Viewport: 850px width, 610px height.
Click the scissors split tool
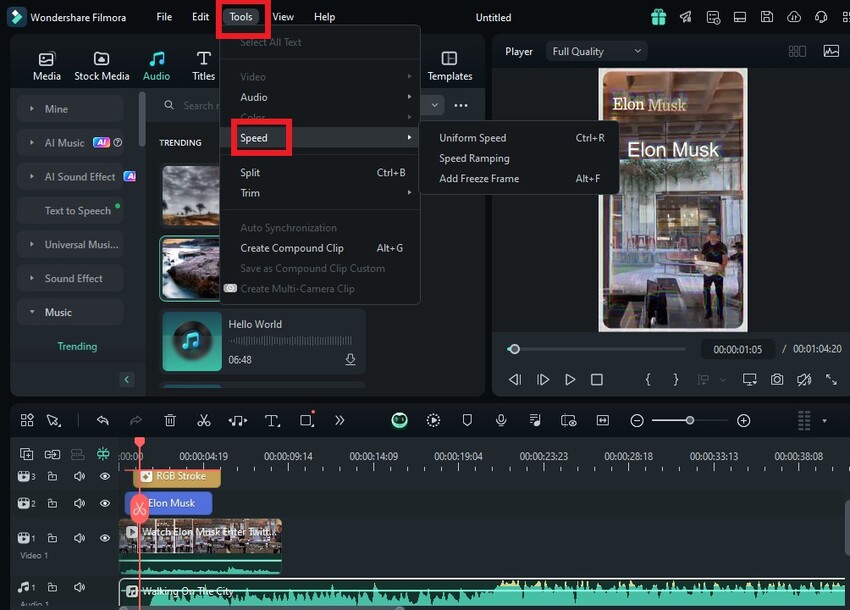point(203,420)
